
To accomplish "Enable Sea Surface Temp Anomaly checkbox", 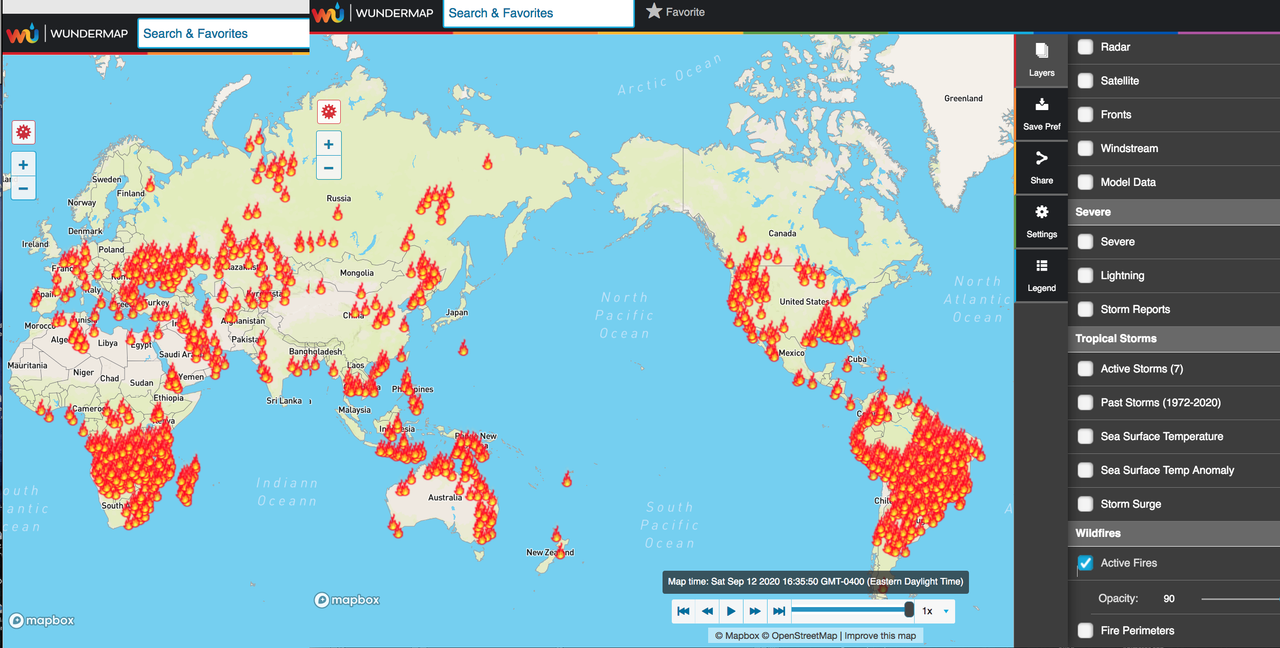I will point(1085,470).
